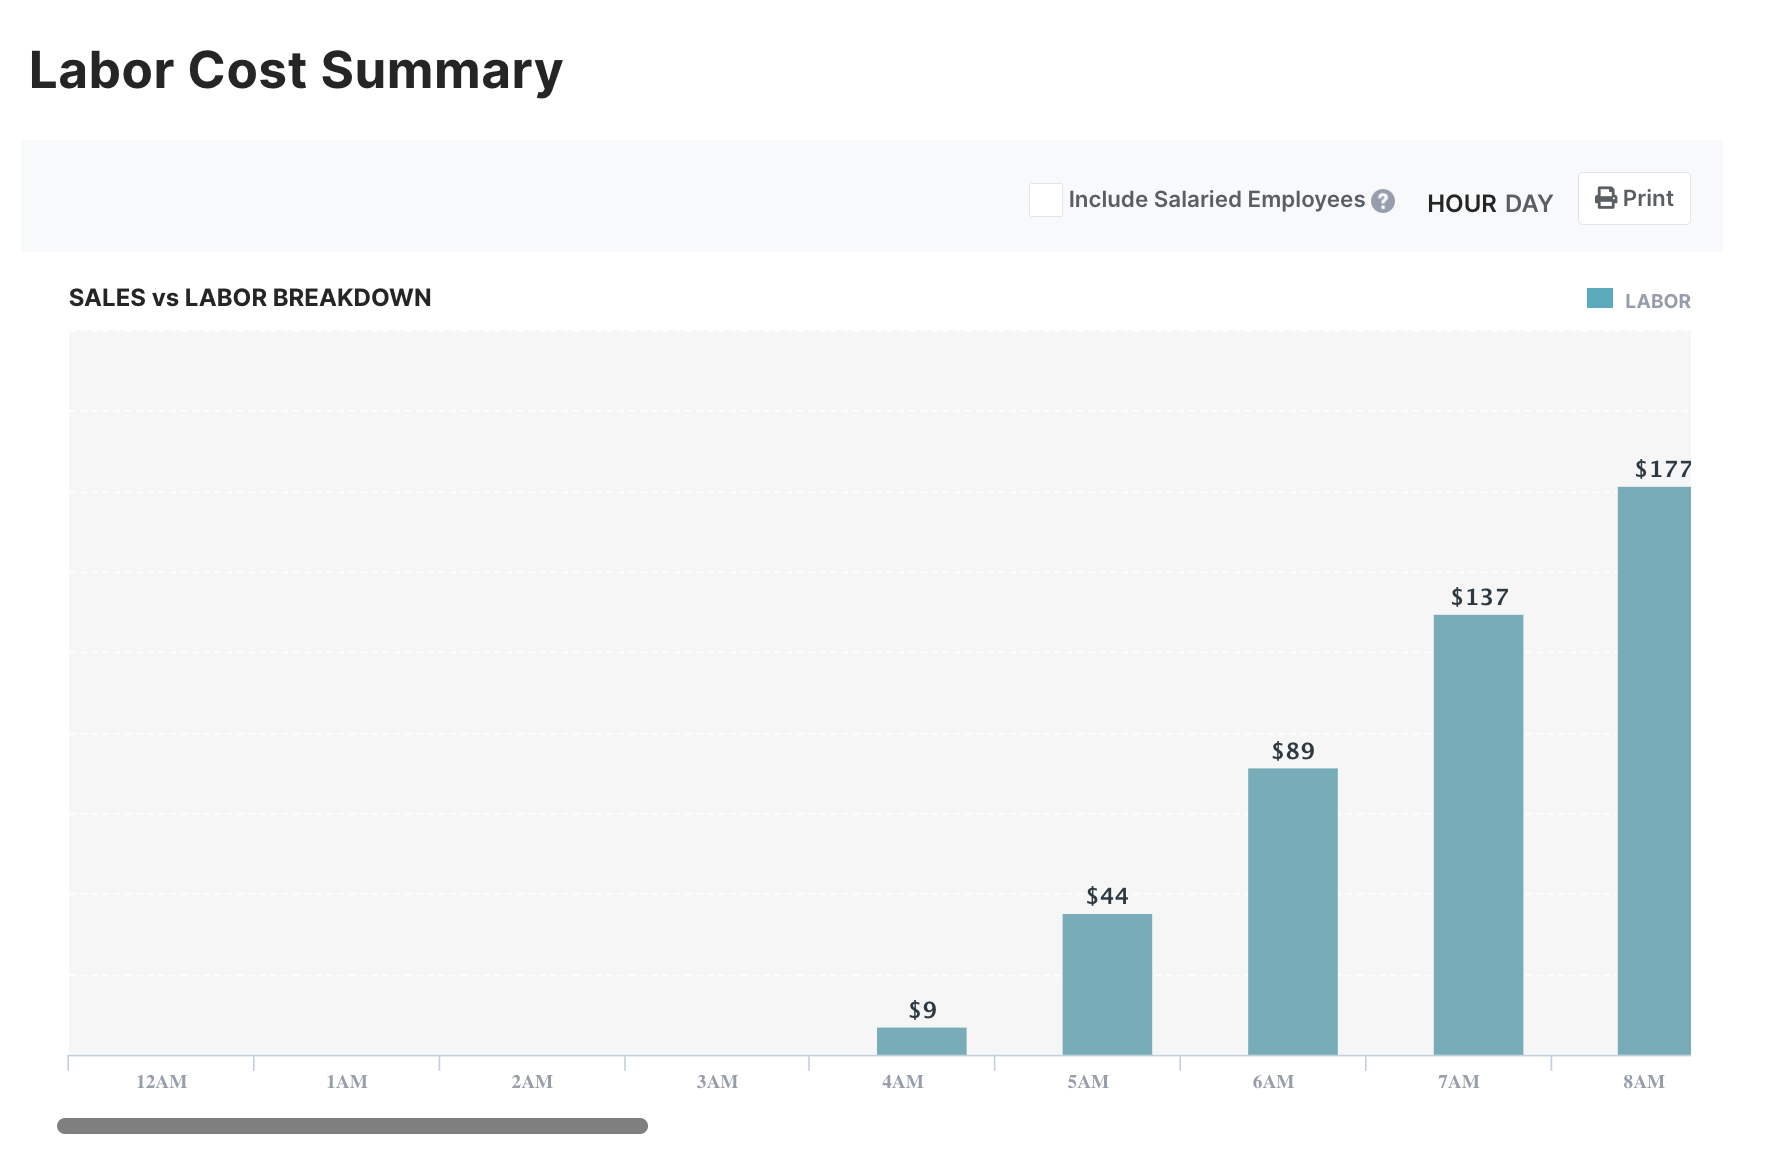Click the LABOR legend label
Image resolution: width=1768 pixels, height=1168 pixels.
coord(1656,300)
